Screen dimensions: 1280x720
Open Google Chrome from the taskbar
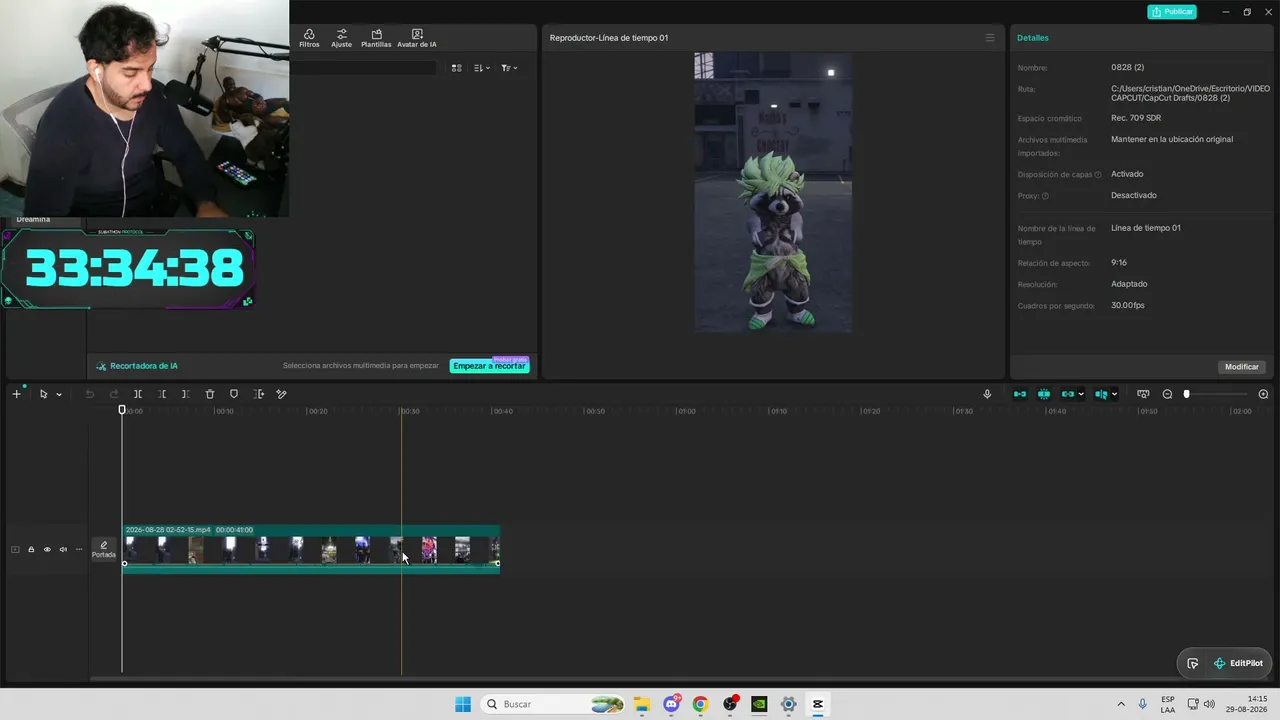click(700, 704)
